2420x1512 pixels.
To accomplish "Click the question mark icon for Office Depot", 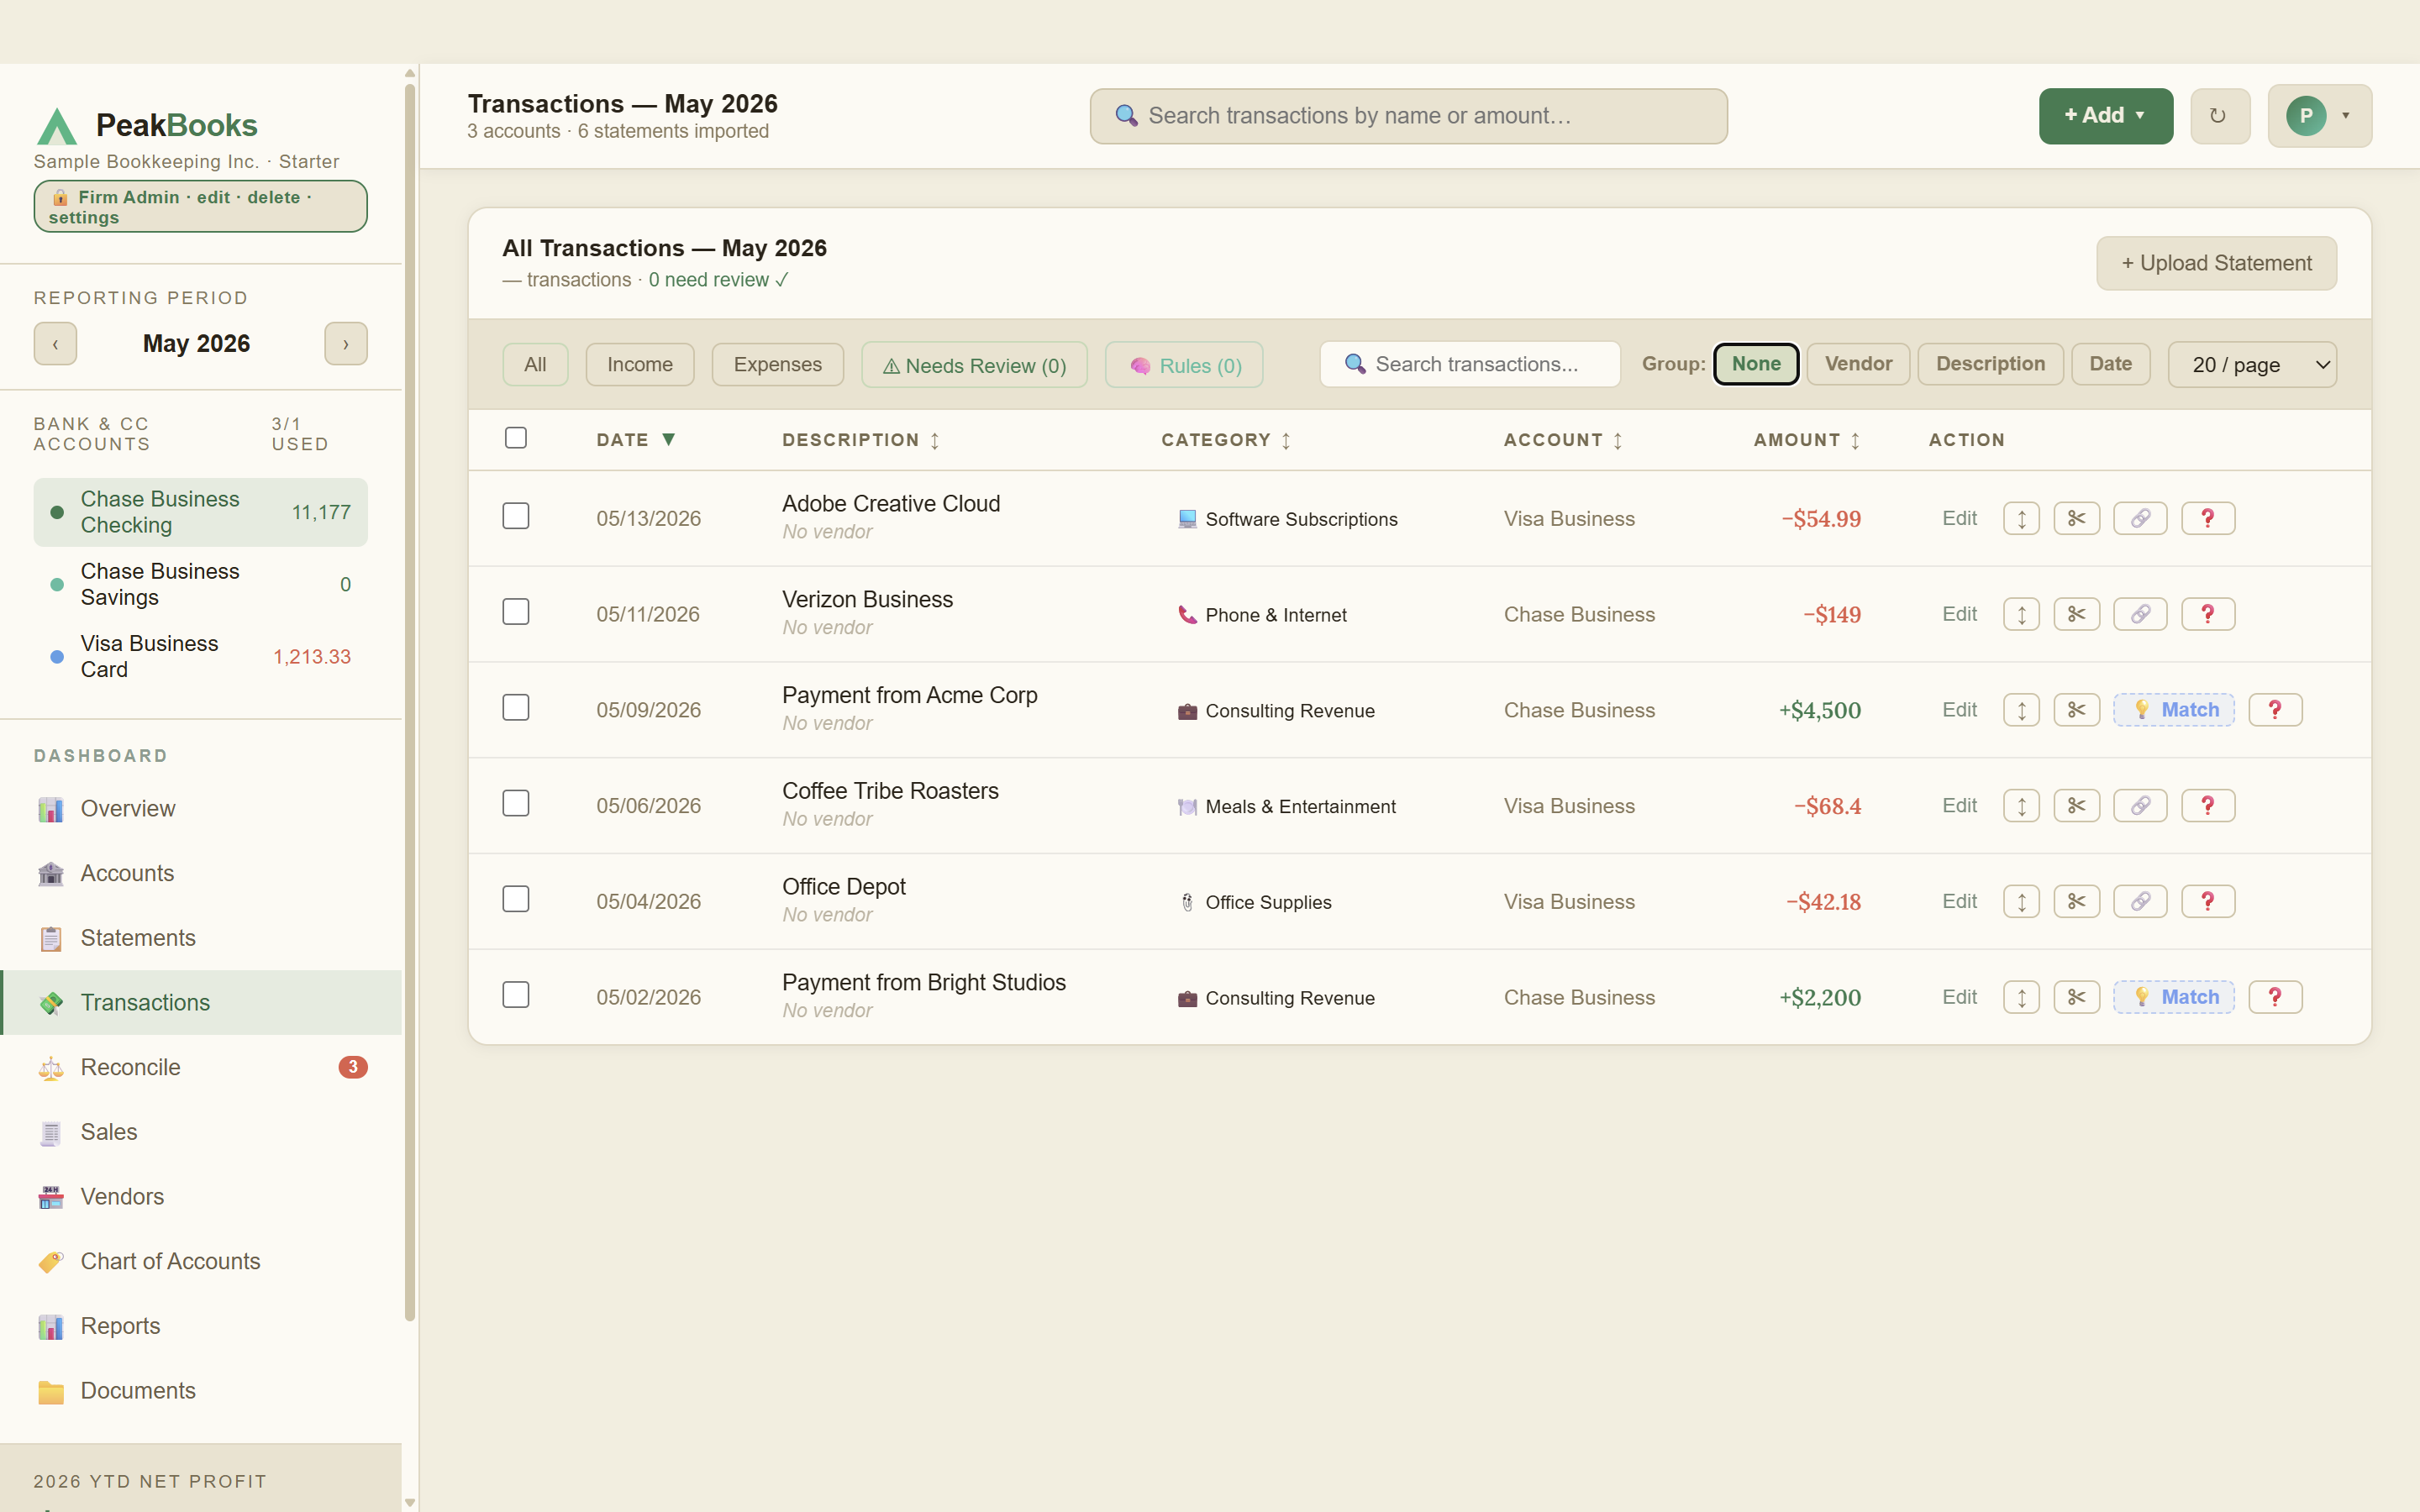I will tap(2207, 902).
